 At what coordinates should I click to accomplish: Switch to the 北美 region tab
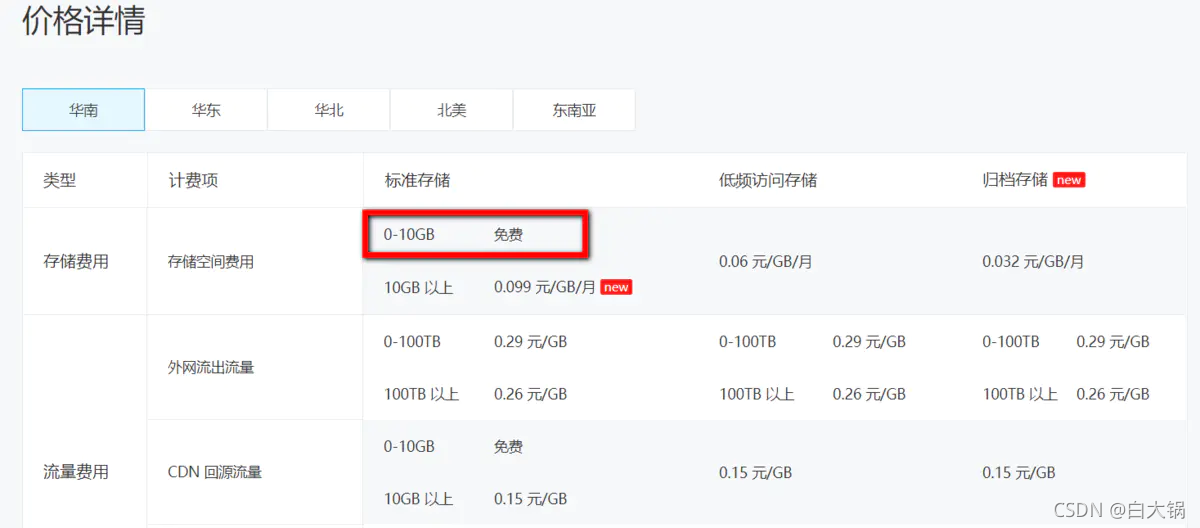(452, 110)
